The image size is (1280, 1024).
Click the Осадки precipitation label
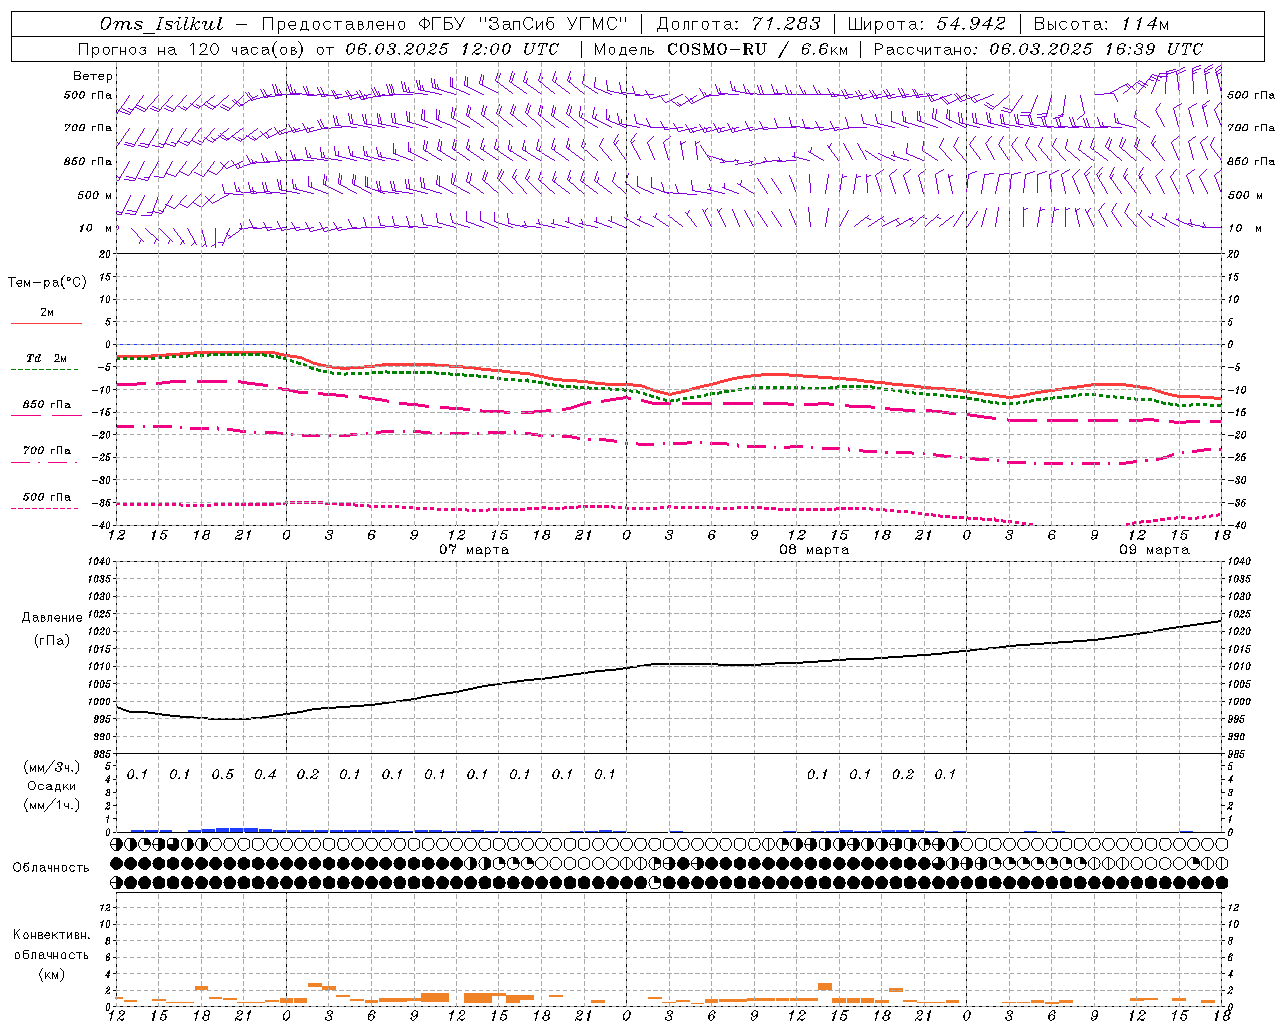coord(52,786)
